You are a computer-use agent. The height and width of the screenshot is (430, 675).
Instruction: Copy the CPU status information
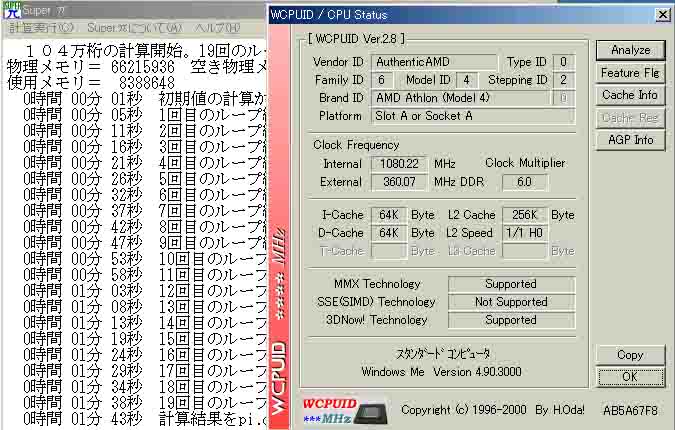coord(630,355)
